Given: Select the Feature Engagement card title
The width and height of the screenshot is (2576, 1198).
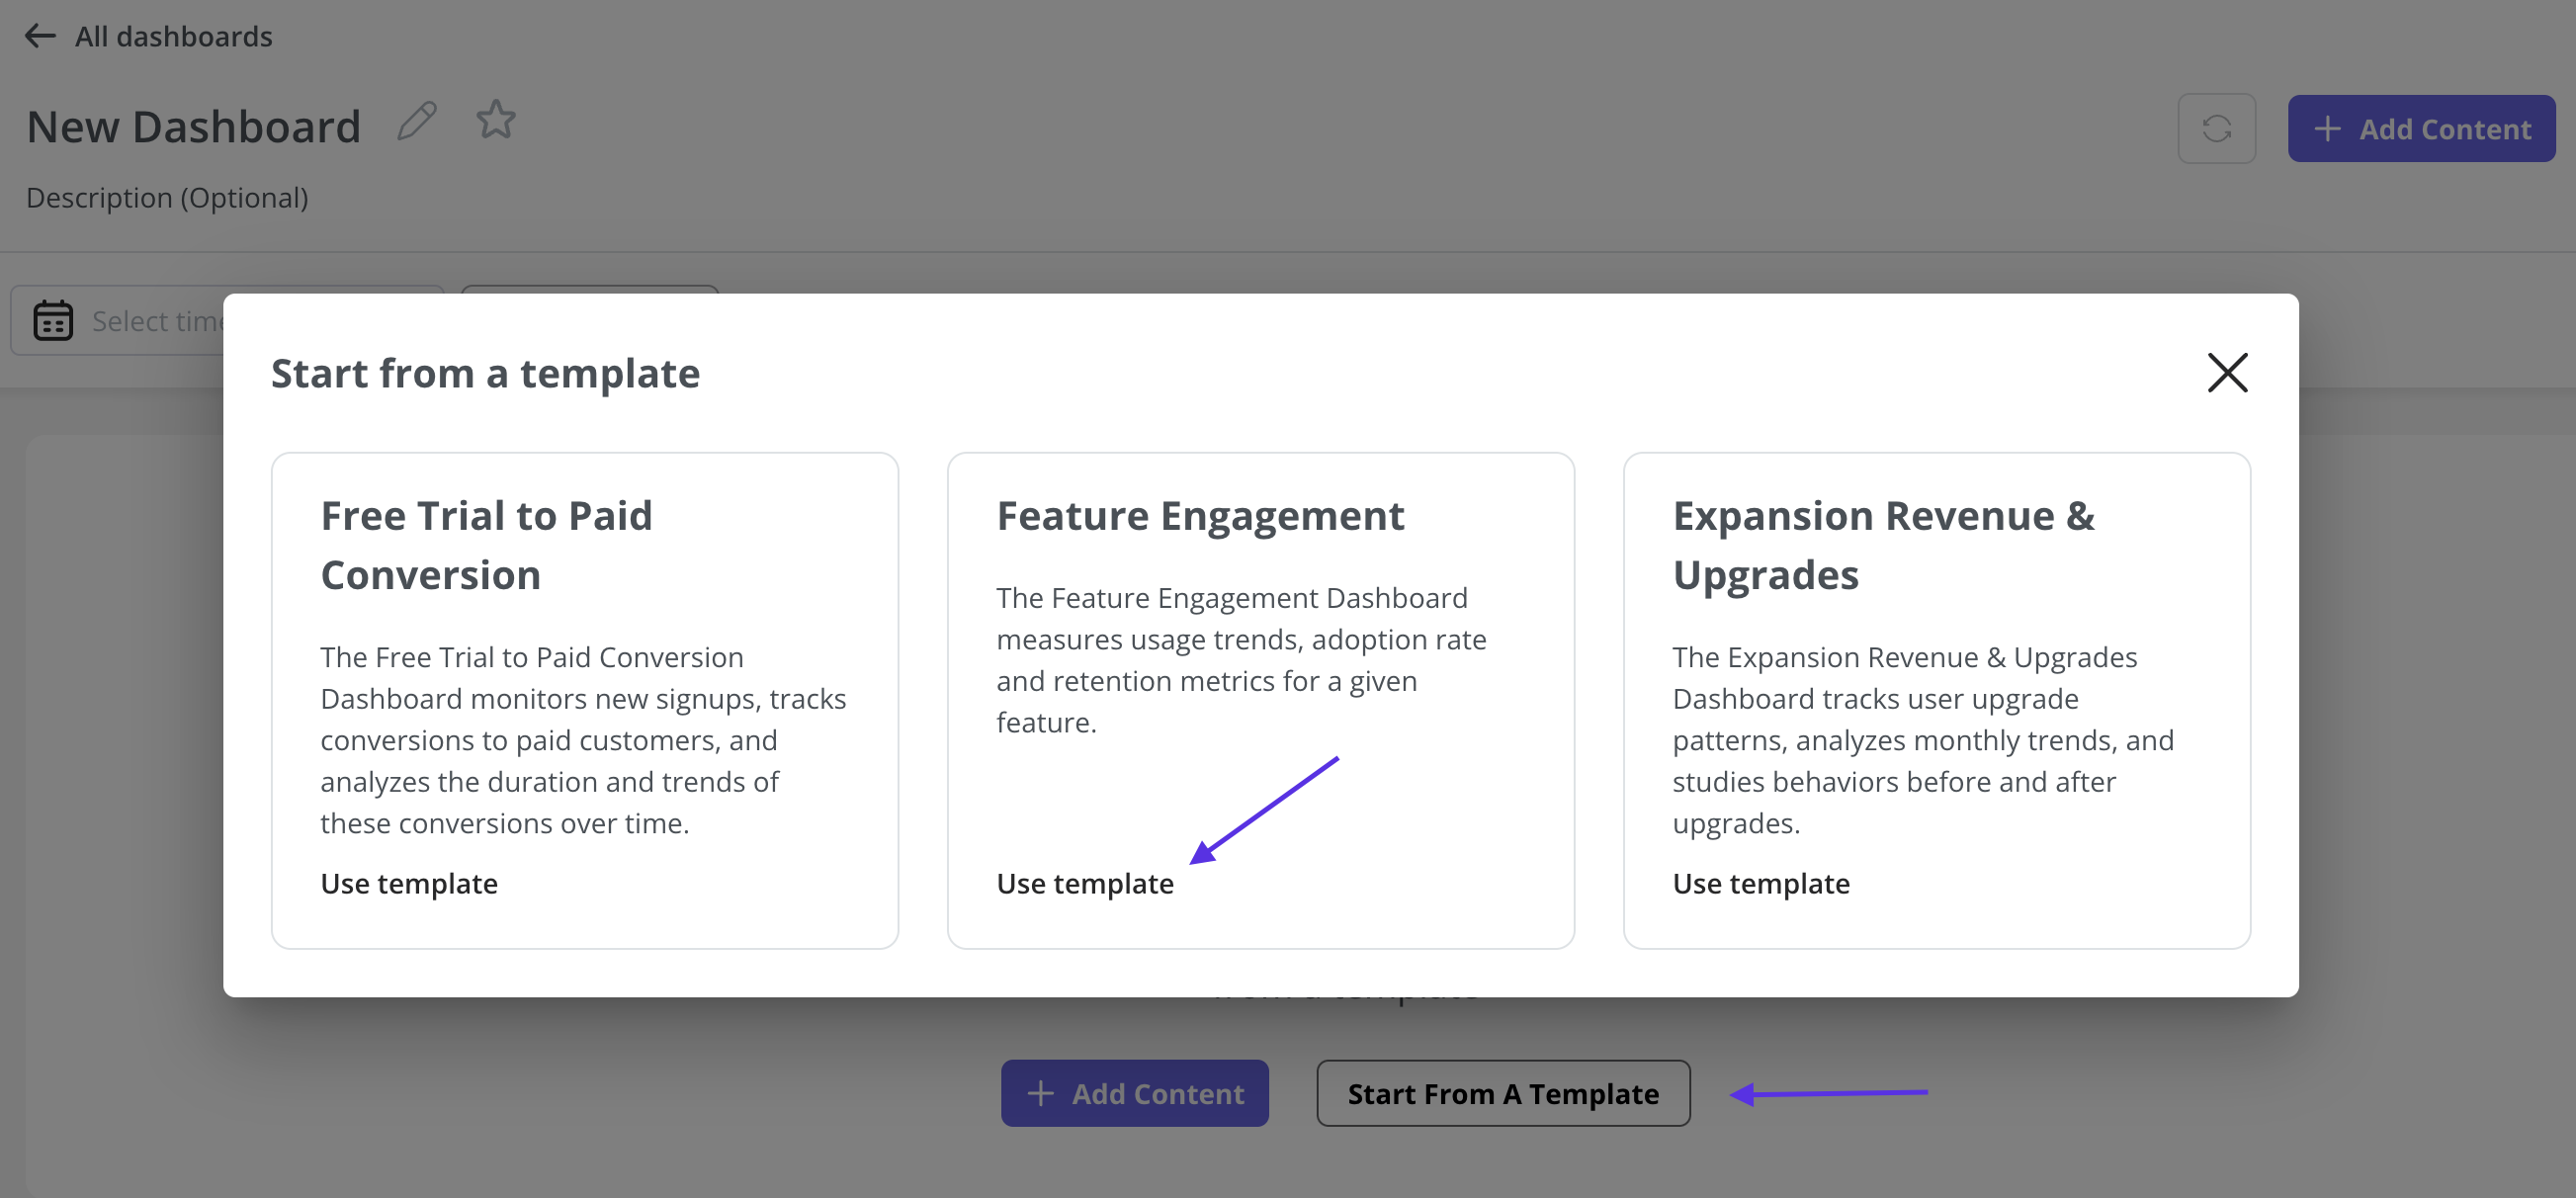Looking at the screenshot, I should [1200, 516].
